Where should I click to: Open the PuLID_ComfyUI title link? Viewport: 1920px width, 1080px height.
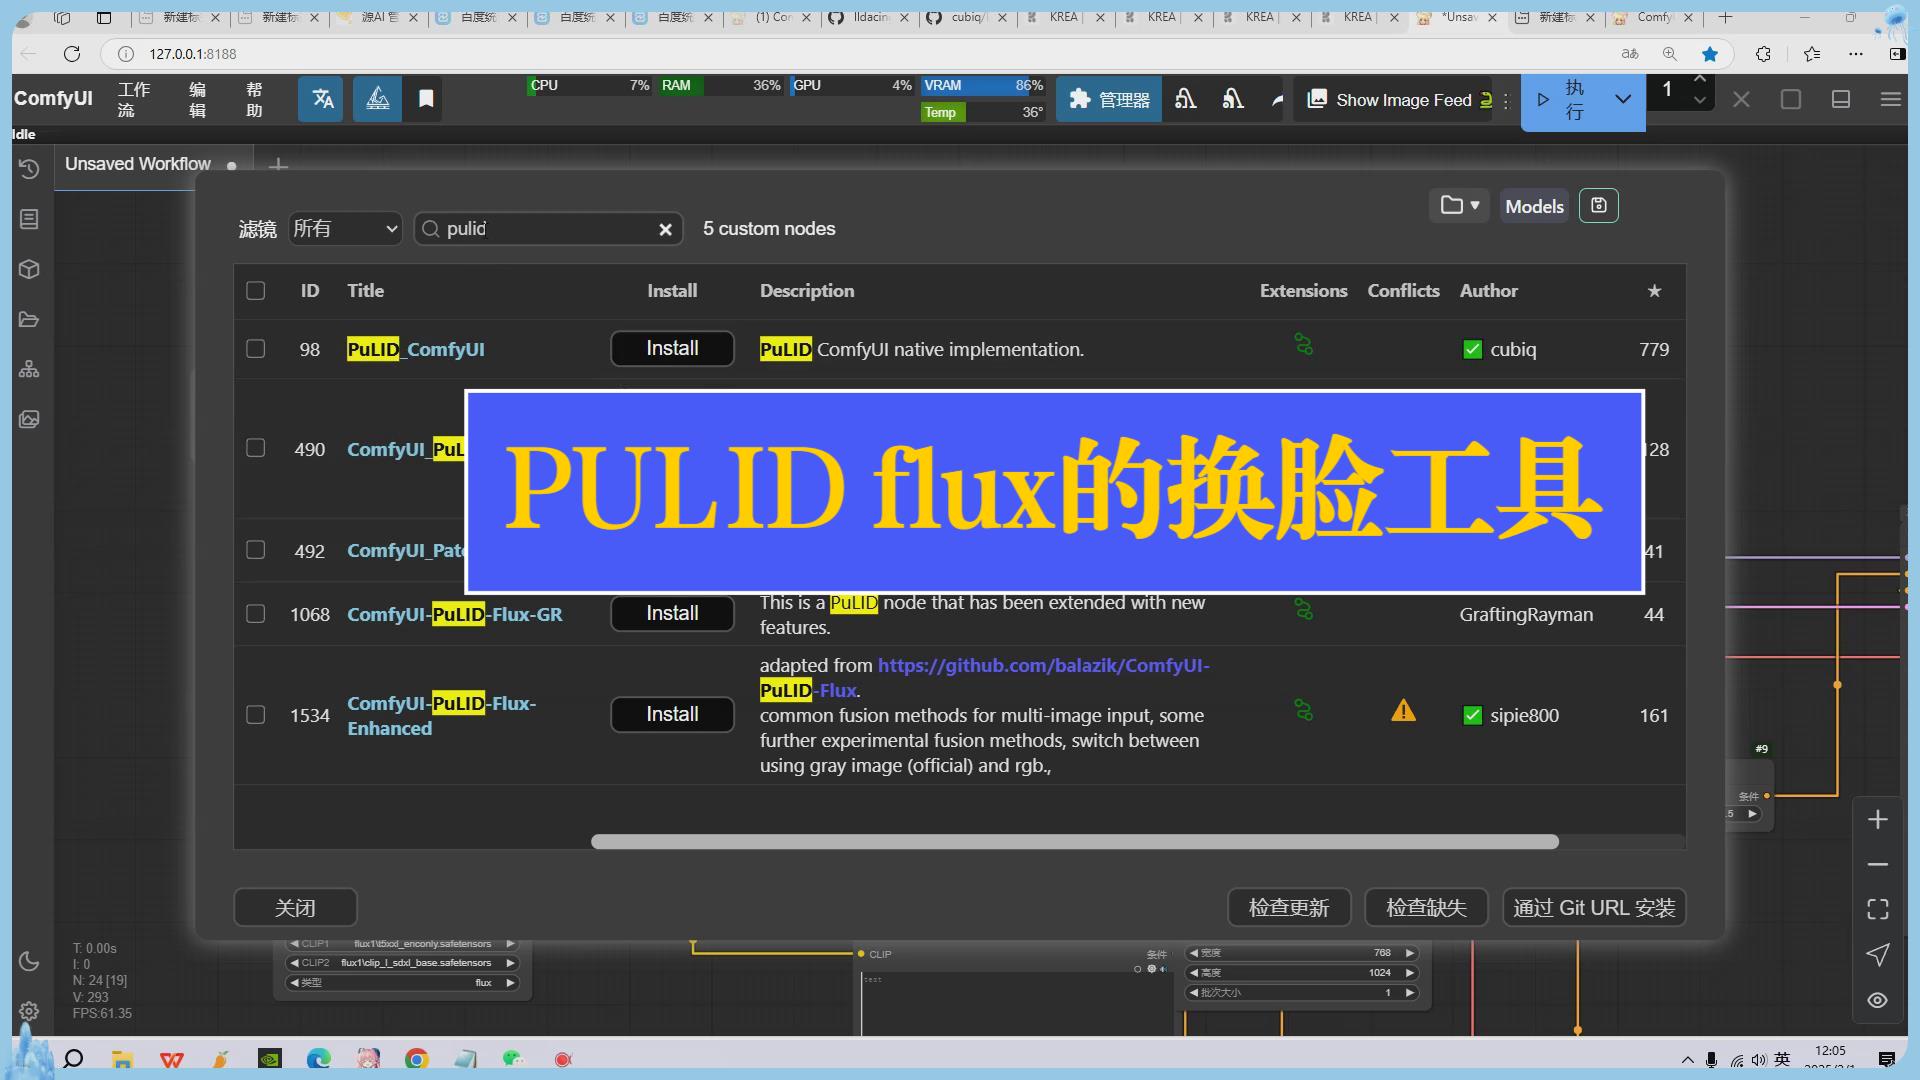click(x=415, y=349)
